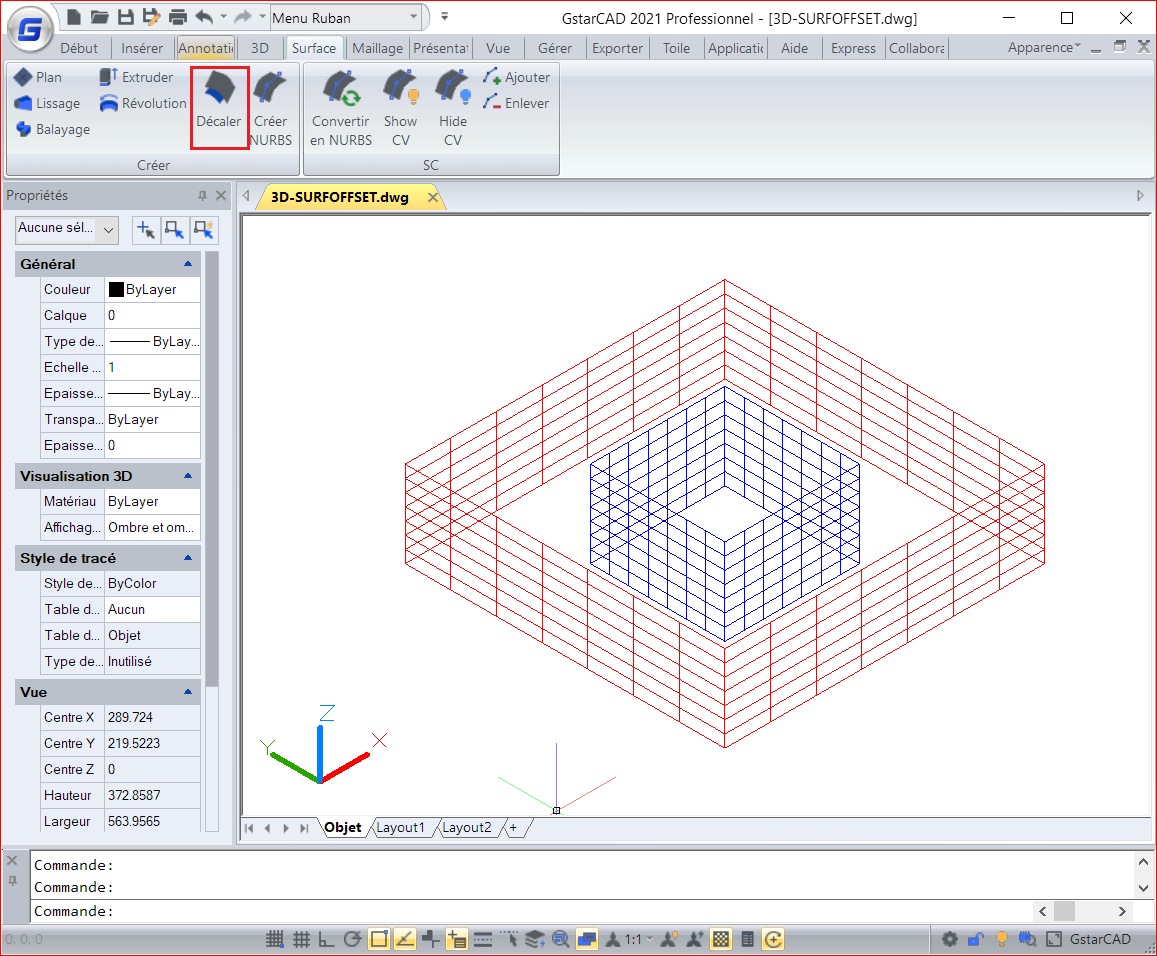Toggle polar tracking in status bar
Viewport: 1157px width, 956px height.
pyautogui.click(x=353, y=939)
